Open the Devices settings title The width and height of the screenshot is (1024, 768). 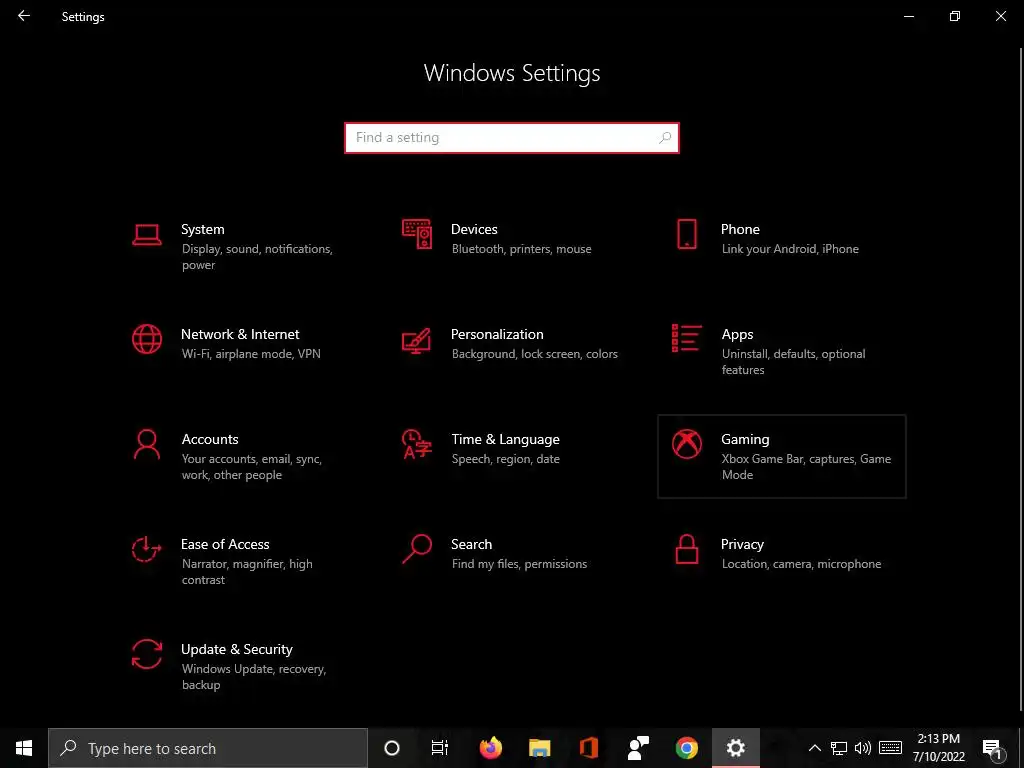point(474,229)
